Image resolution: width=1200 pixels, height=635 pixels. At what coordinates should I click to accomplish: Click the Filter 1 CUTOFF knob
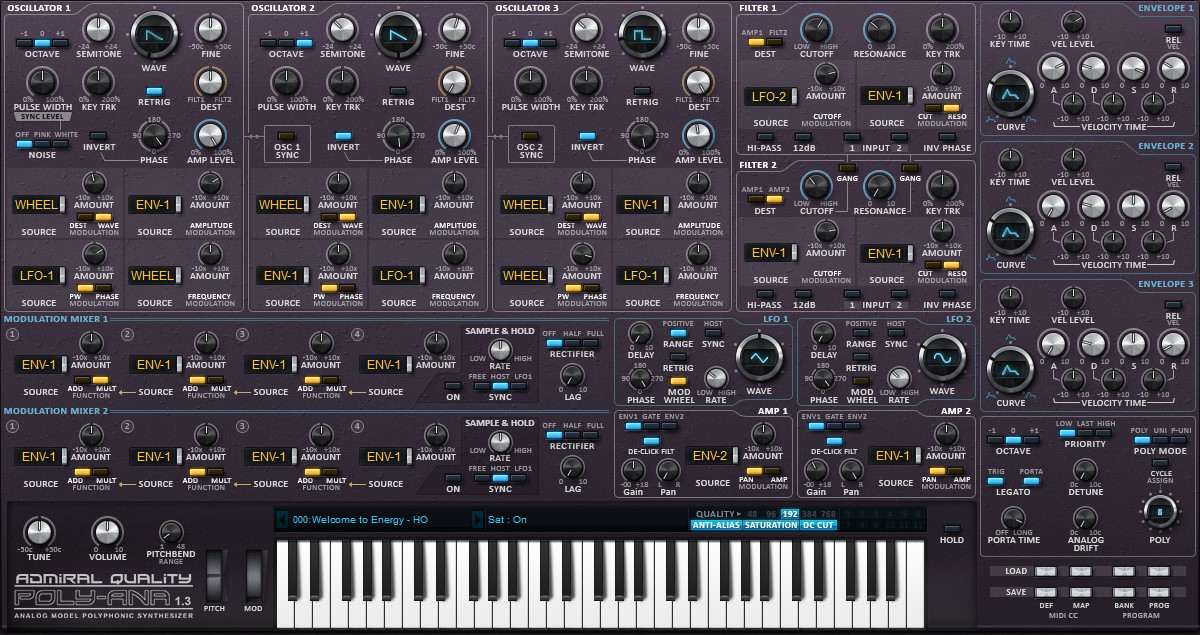pyautogui.click(x=815, y=29)
